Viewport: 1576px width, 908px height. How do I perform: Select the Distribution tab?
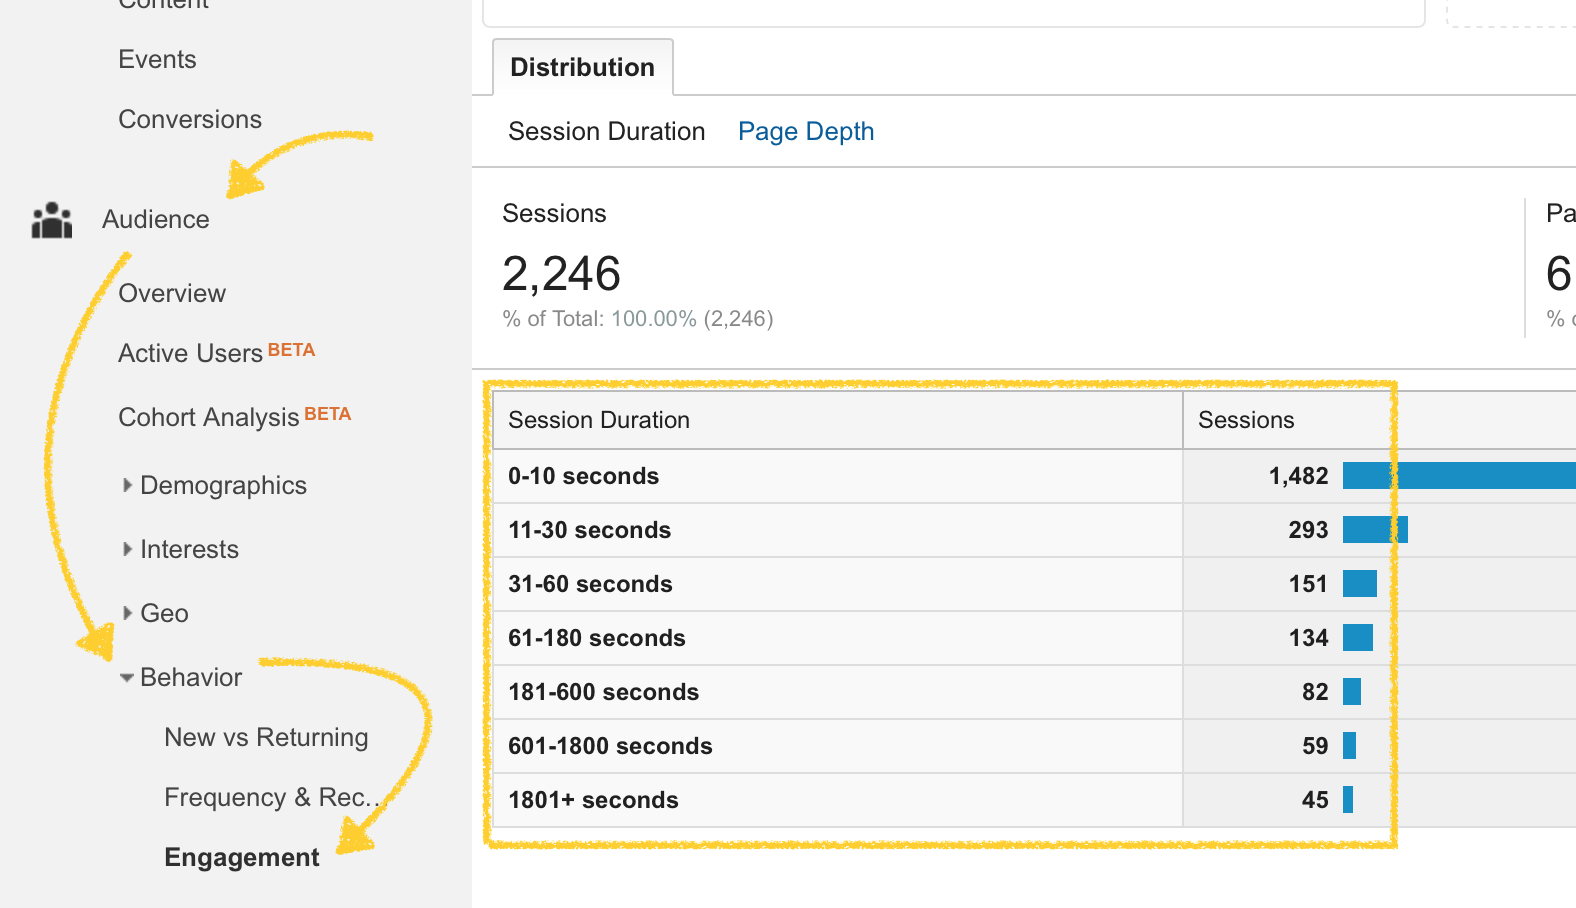pos(583,67)
